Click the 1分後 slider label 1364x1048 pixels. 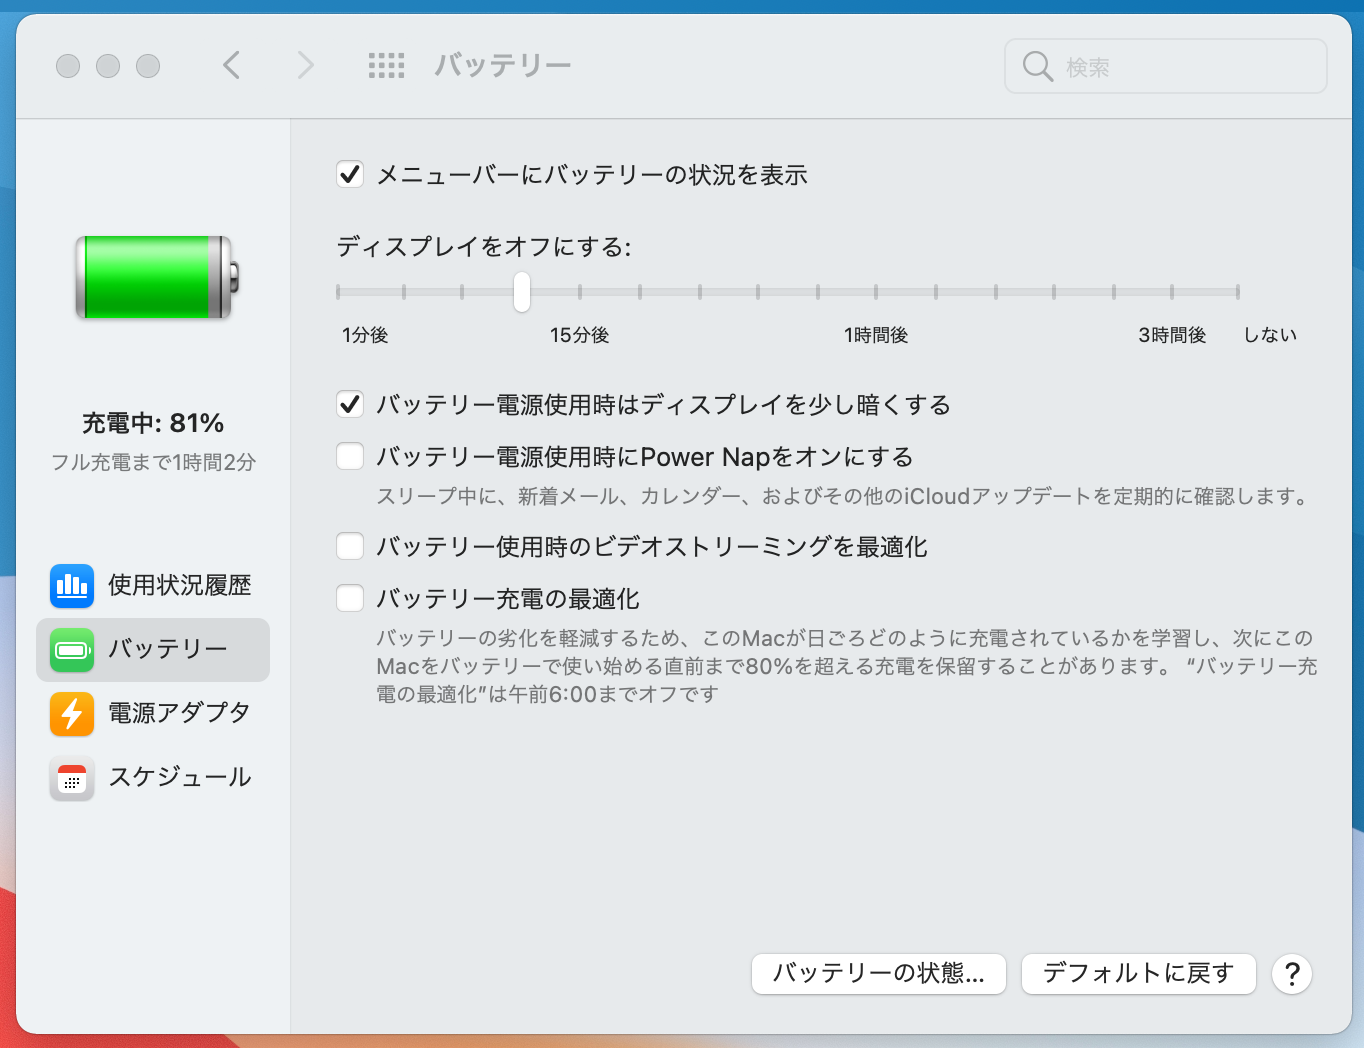pyautogui.click(x=365, y=335)
